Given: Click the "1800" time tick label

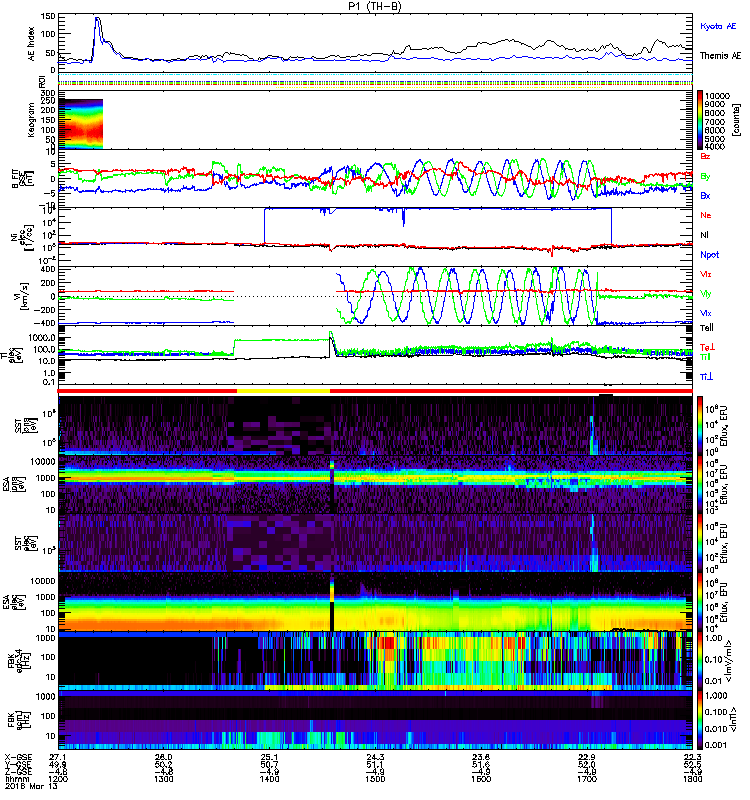Looking at the screenshot, I should click(x=692, y=779).
